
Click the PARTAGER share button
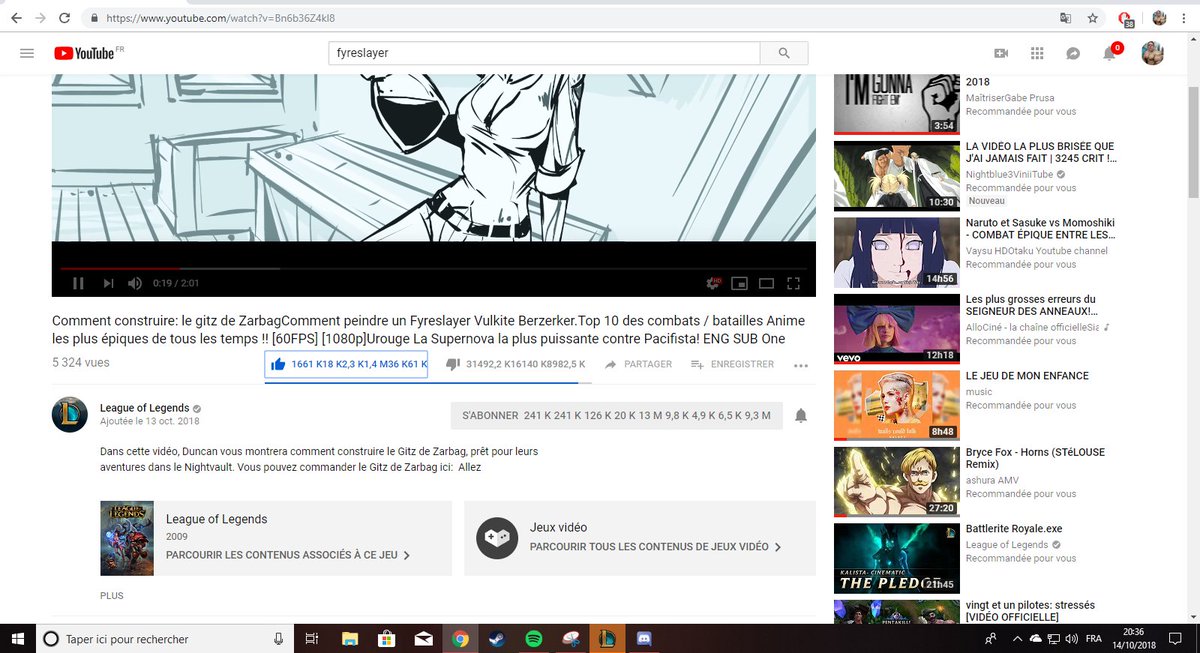[x=638, y=365]
